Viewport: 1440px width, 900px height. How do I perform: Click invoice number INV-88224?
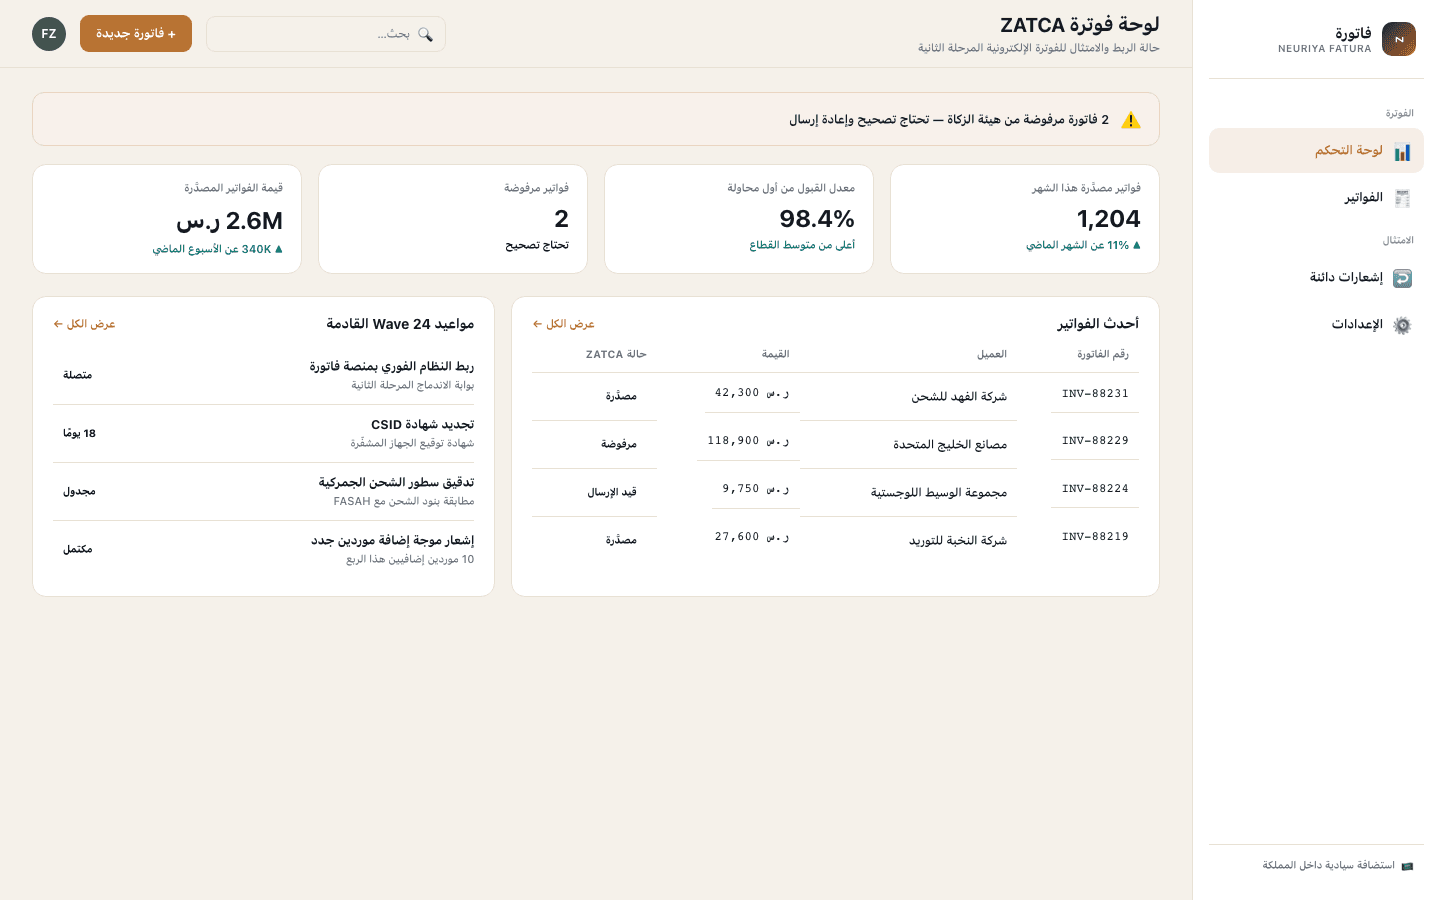[1095, 489]
